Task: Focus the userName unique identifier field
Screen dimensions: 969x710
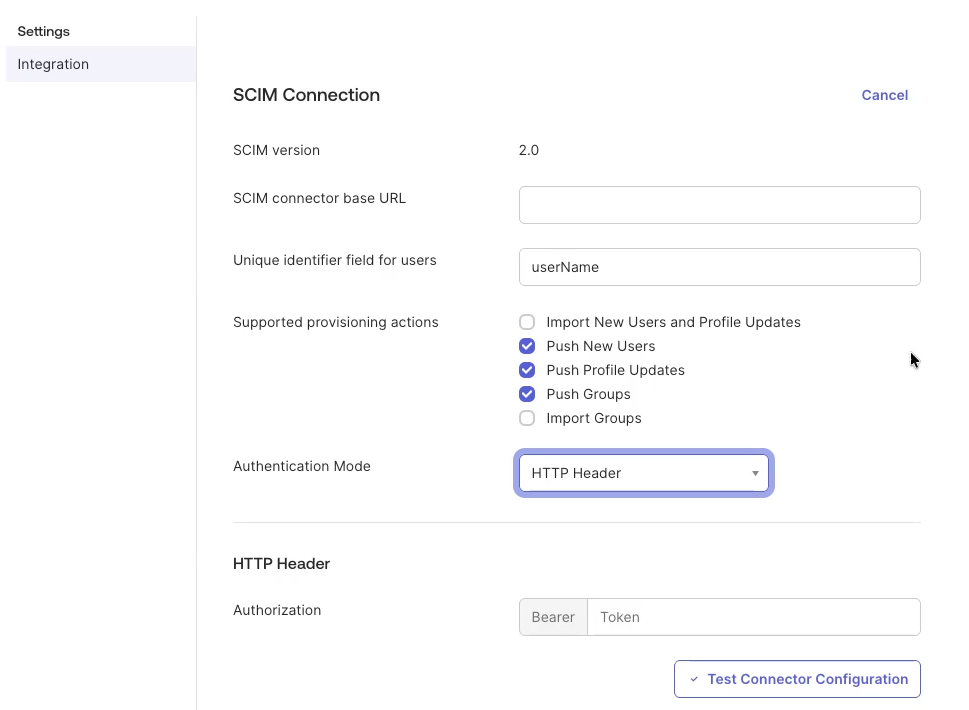Action: coord(719,267)
